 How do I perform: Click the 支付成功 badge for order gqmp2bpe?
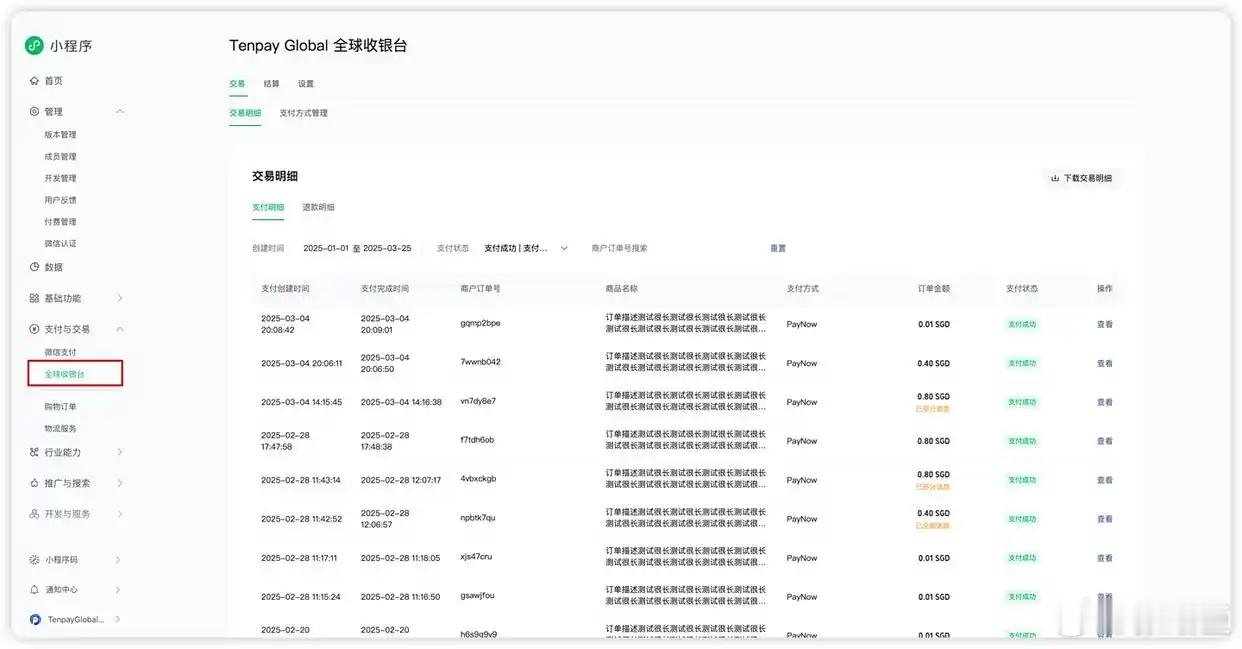click(1022, 324)
